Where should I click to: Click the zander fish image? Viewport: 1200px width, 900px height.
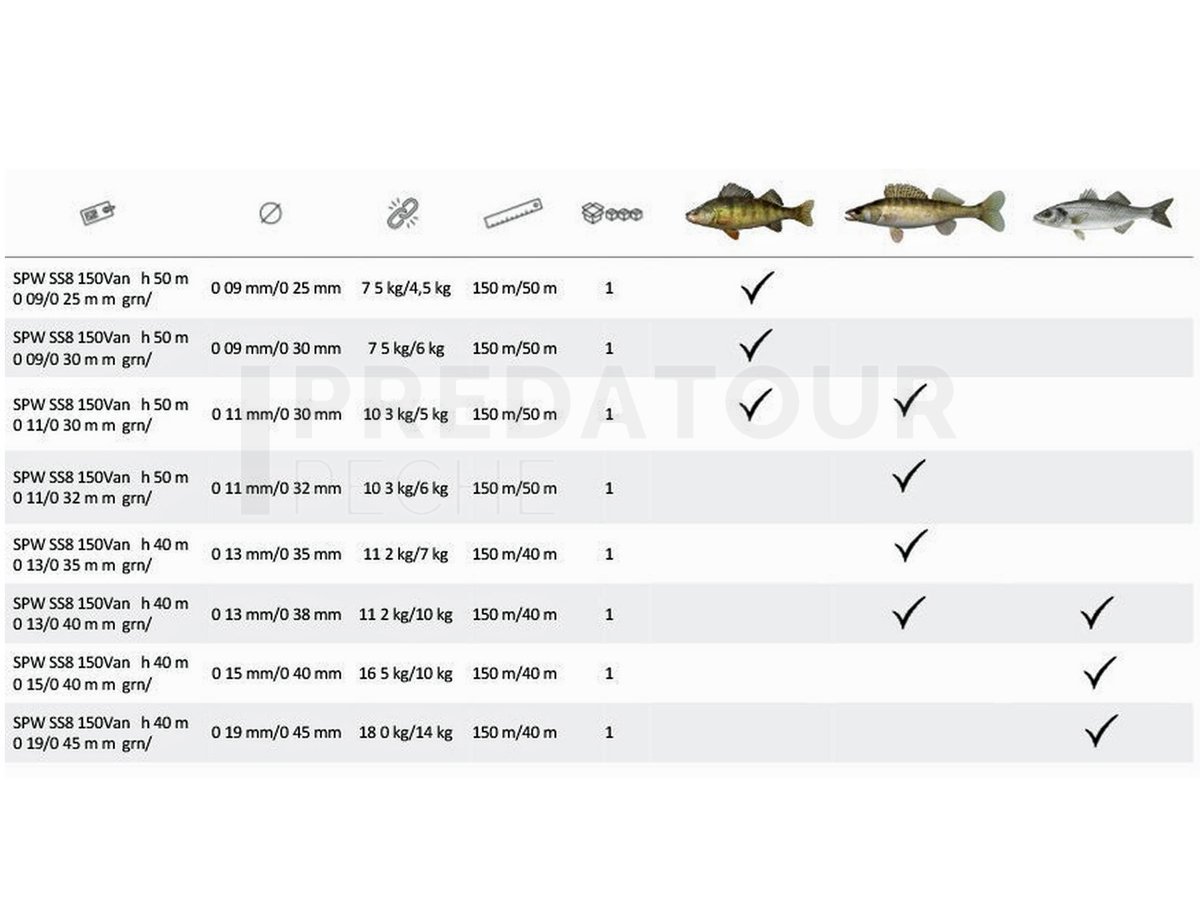pos(924,212)
